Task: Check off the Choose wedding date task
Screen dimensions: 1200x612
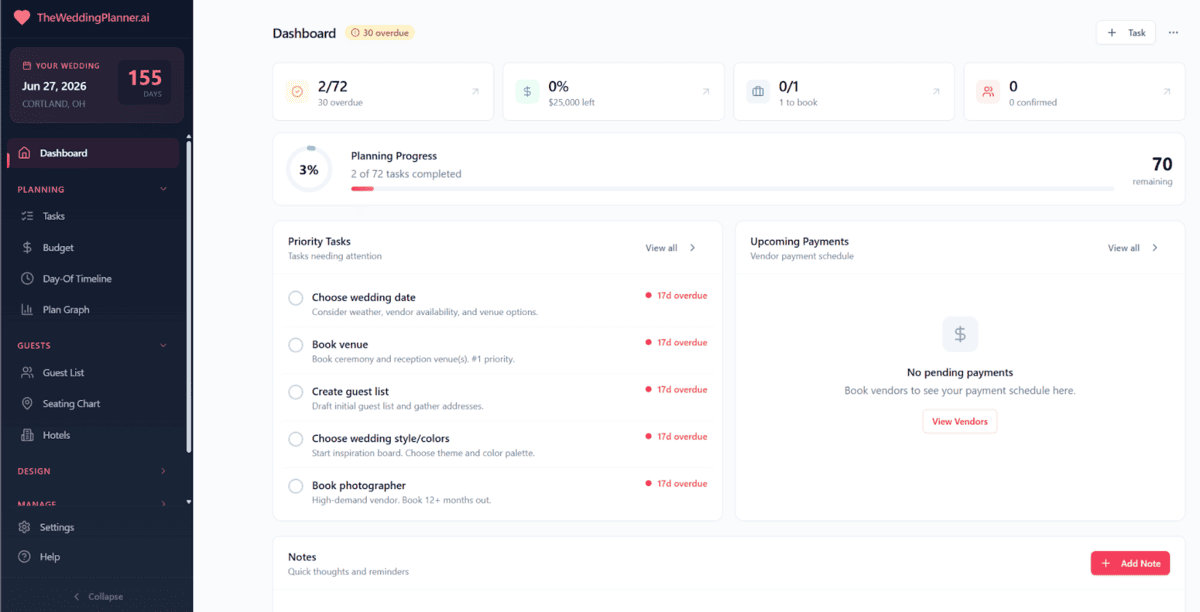Action: (x=295, y=297)
